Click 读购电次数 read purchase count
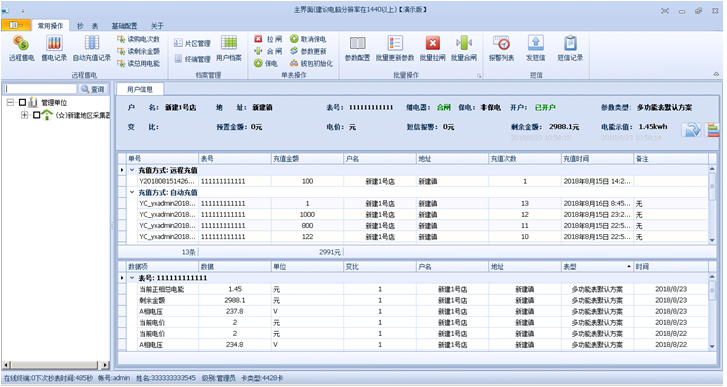This screenshot has width=727, height=387. tap(139, 39)
